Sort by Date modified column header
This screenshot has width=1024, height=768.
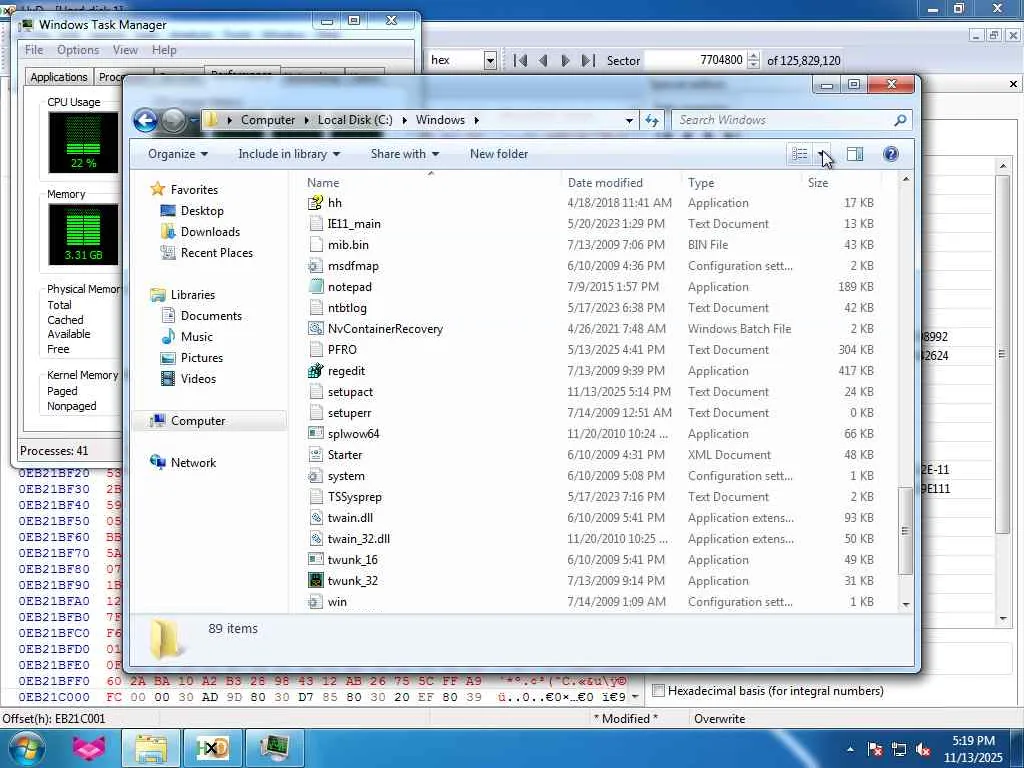point(620,183)
